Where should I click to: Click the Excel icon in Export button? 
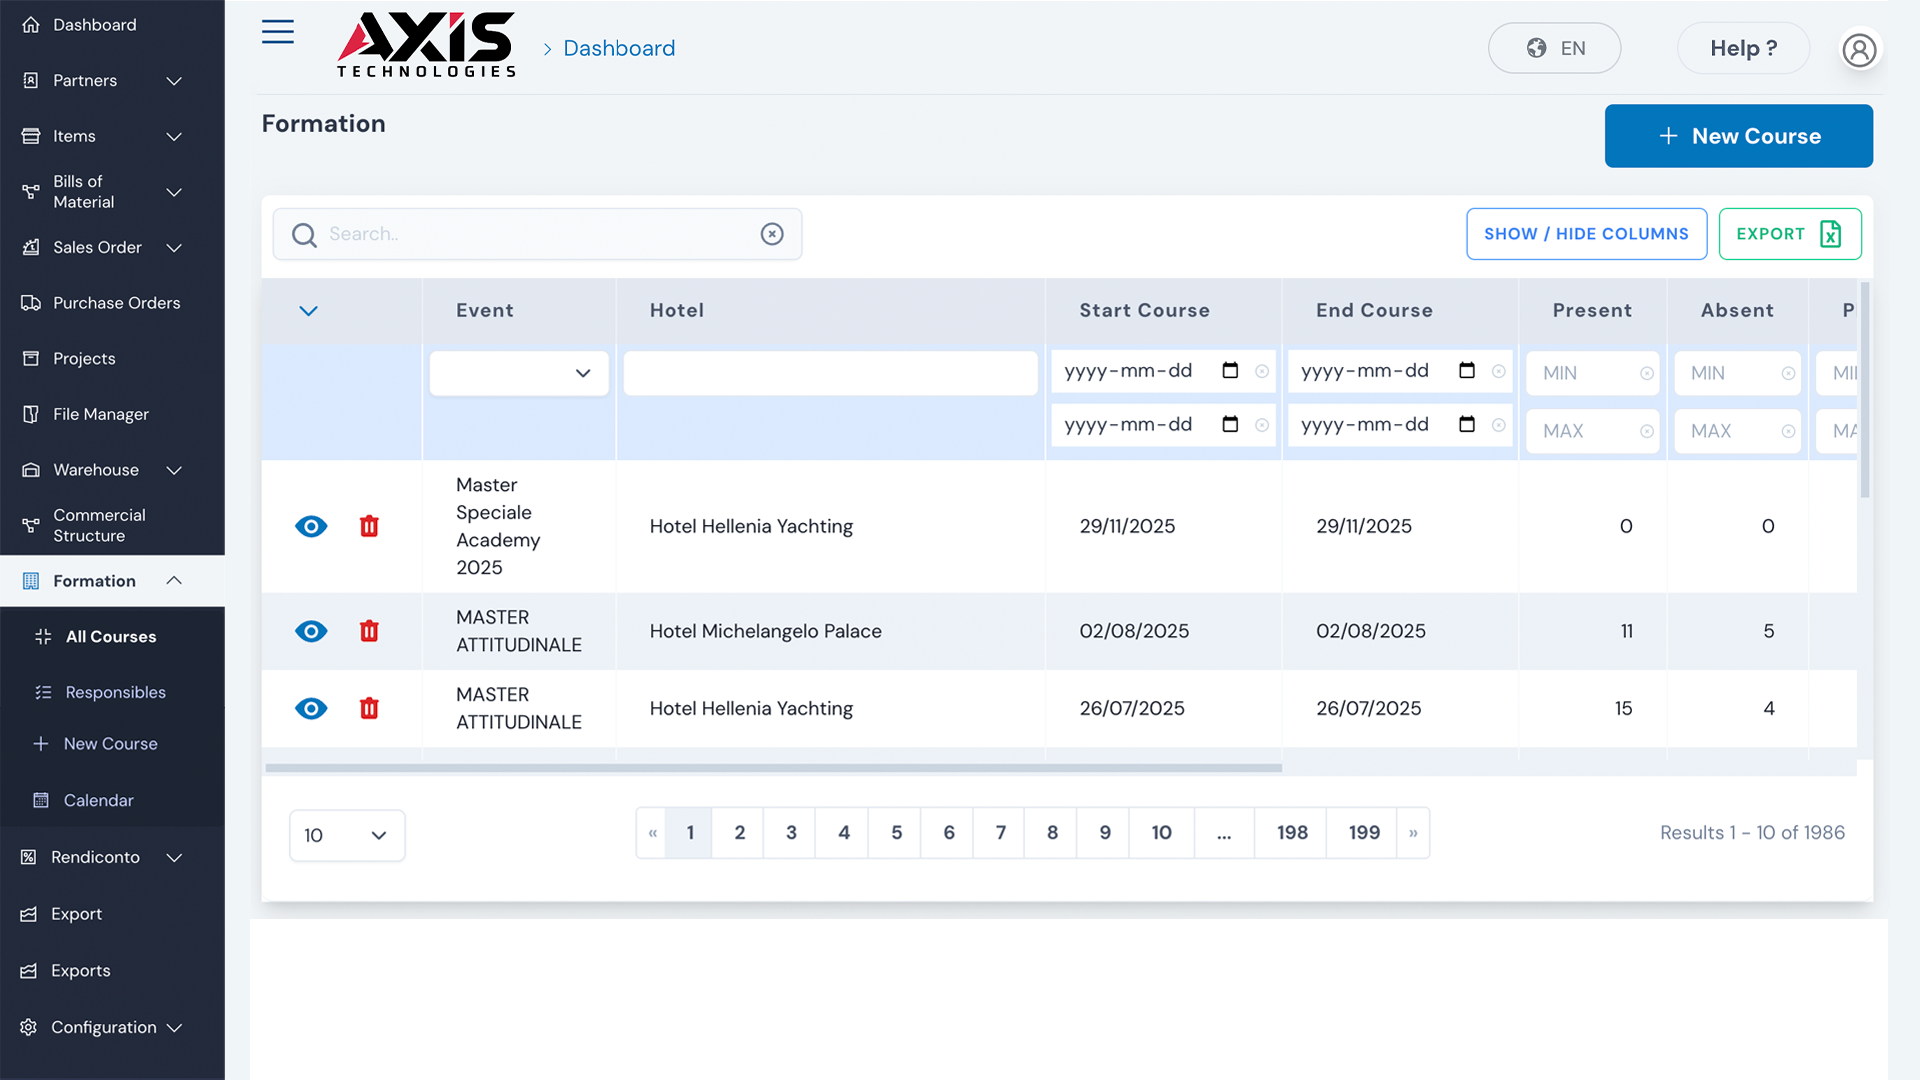point(1830,234)
